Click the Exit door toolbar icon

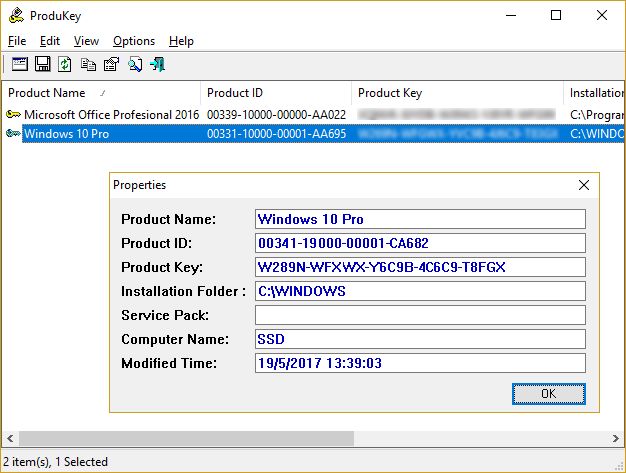pos(157,64)
